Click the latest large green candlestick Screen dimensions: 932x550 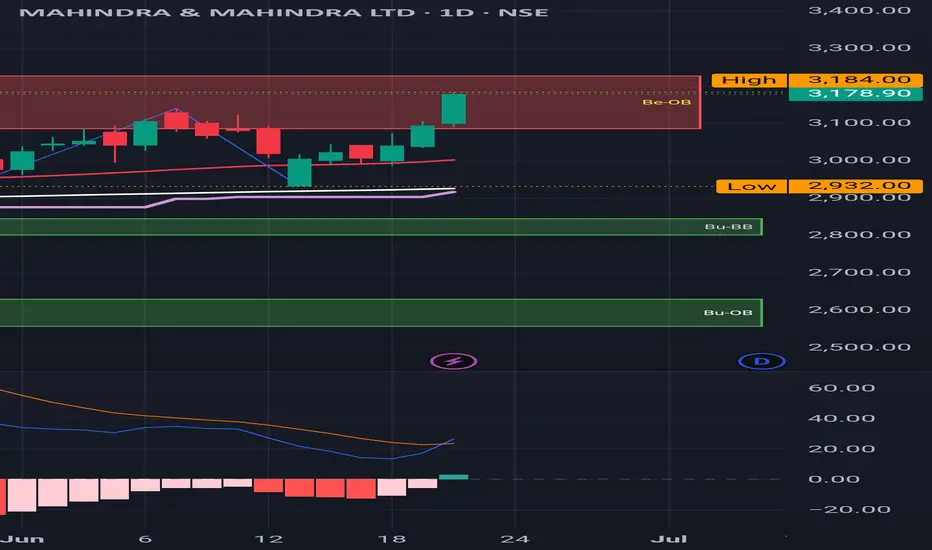coord(454,109)
